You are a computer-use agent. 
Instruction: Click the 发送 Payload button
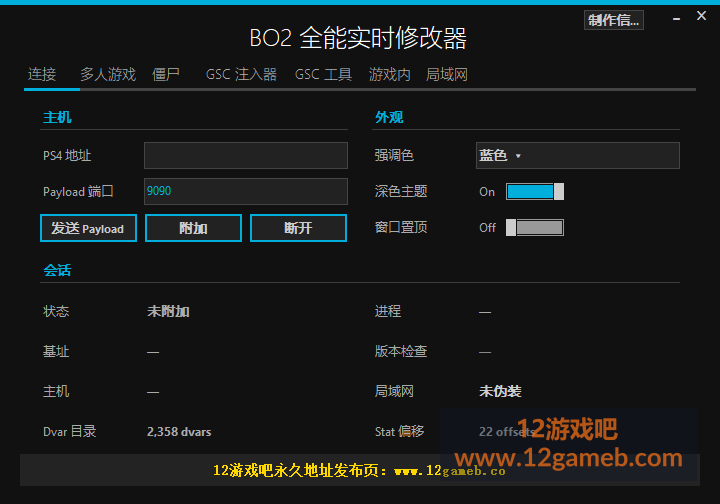[88, 228]
